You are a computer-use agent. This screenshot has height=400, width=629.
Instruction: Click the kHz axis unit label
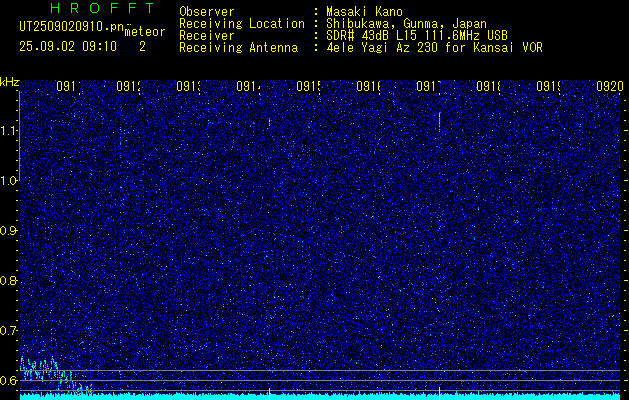coord(9,83)
